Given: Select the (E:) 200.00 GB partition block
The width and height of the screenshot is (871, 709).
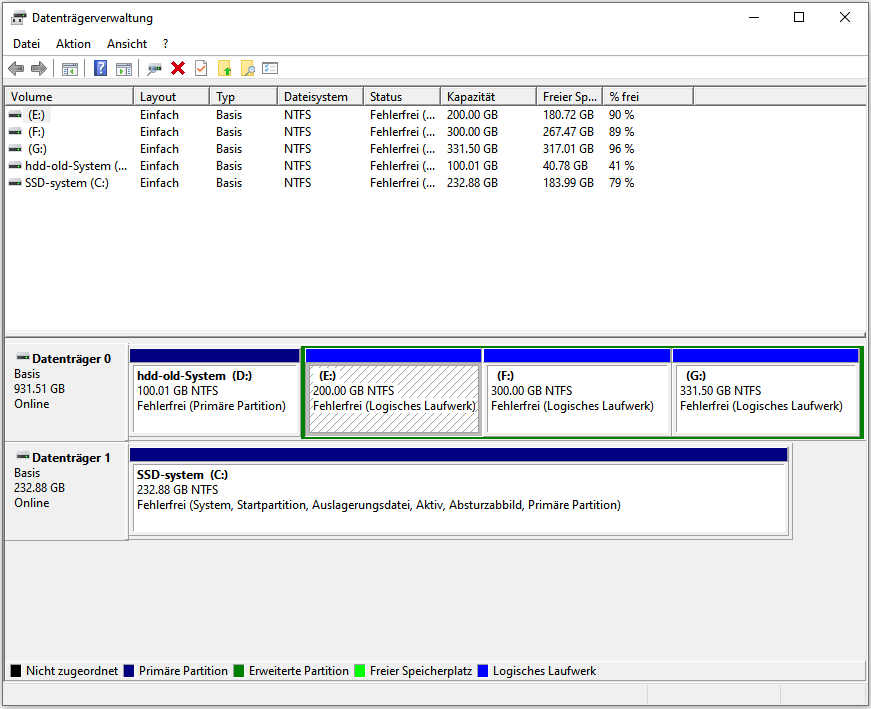Looking at the screenshot, I should pyautogui.click(x=394, y=392).
